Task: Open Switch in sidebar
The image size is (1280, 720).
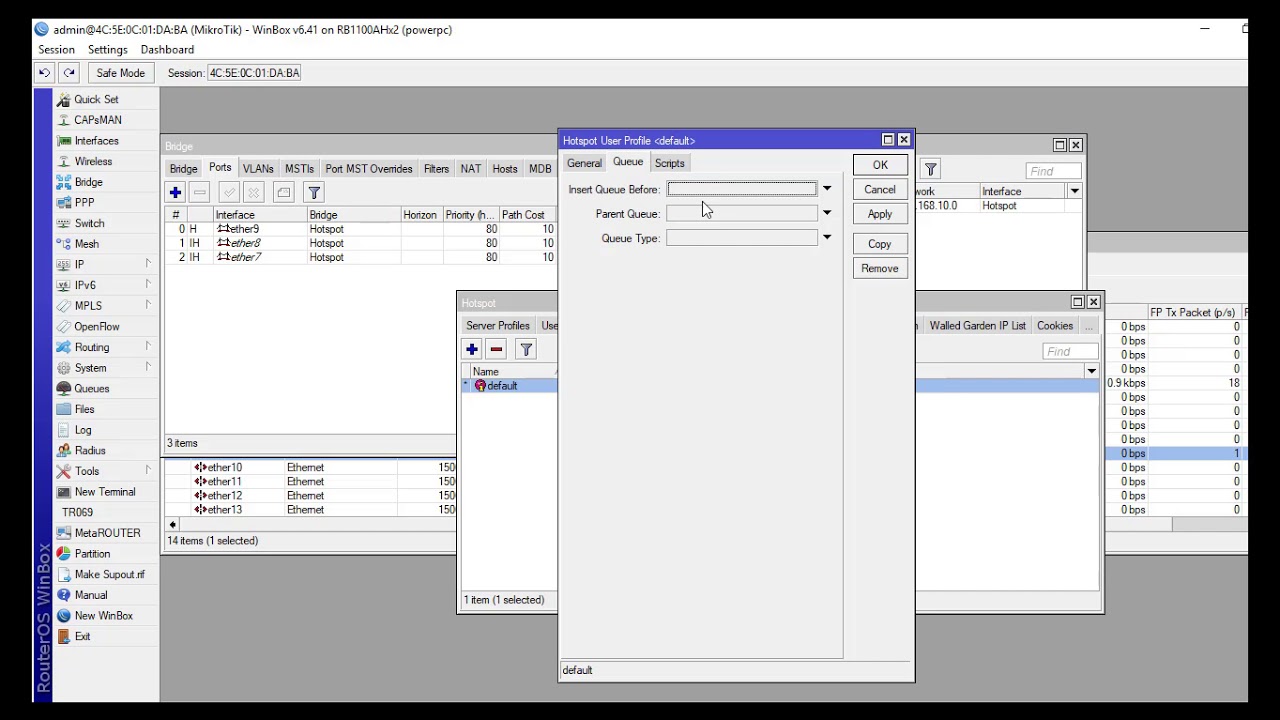Action: 89,223
